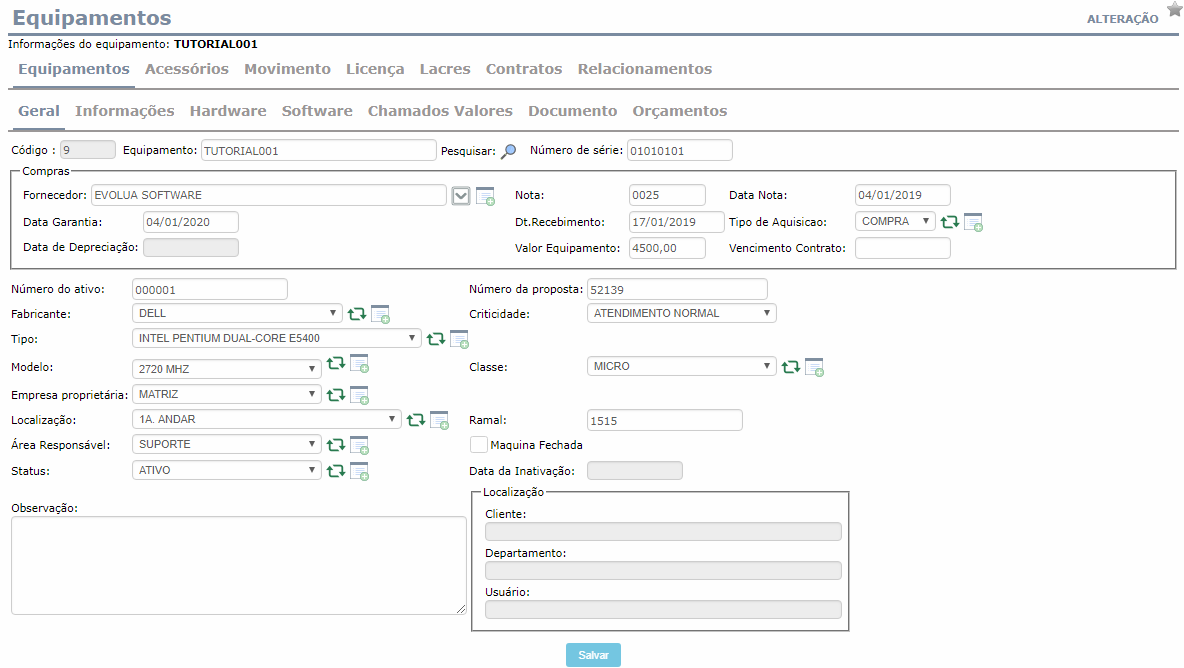Click add-new icon beside Tipo dropdown
The width and height of the screenshot is (1184, 668).
click(459, 339)
